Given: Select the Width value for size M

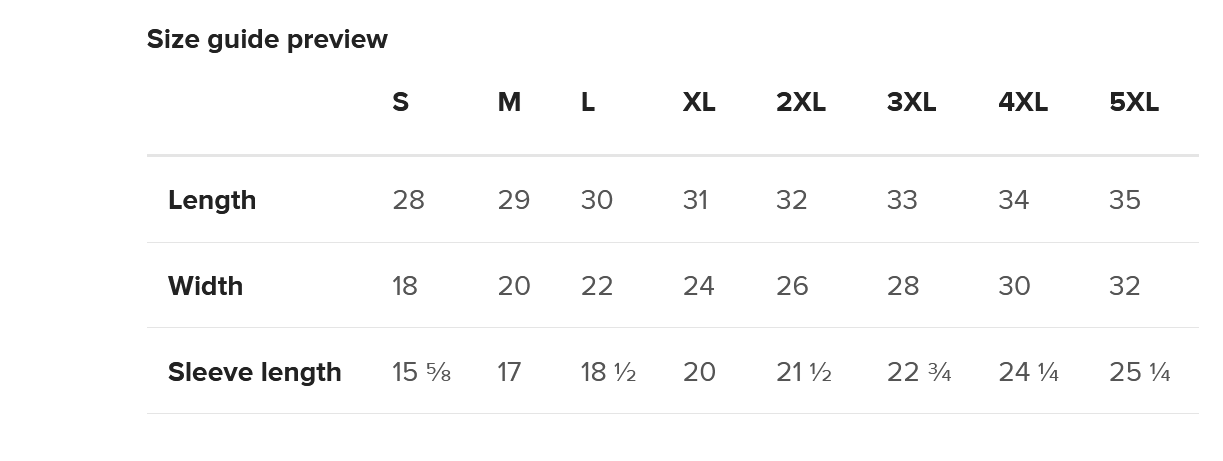Looking at the screenshot, I should pyautogui.click(x=514, y=286).
